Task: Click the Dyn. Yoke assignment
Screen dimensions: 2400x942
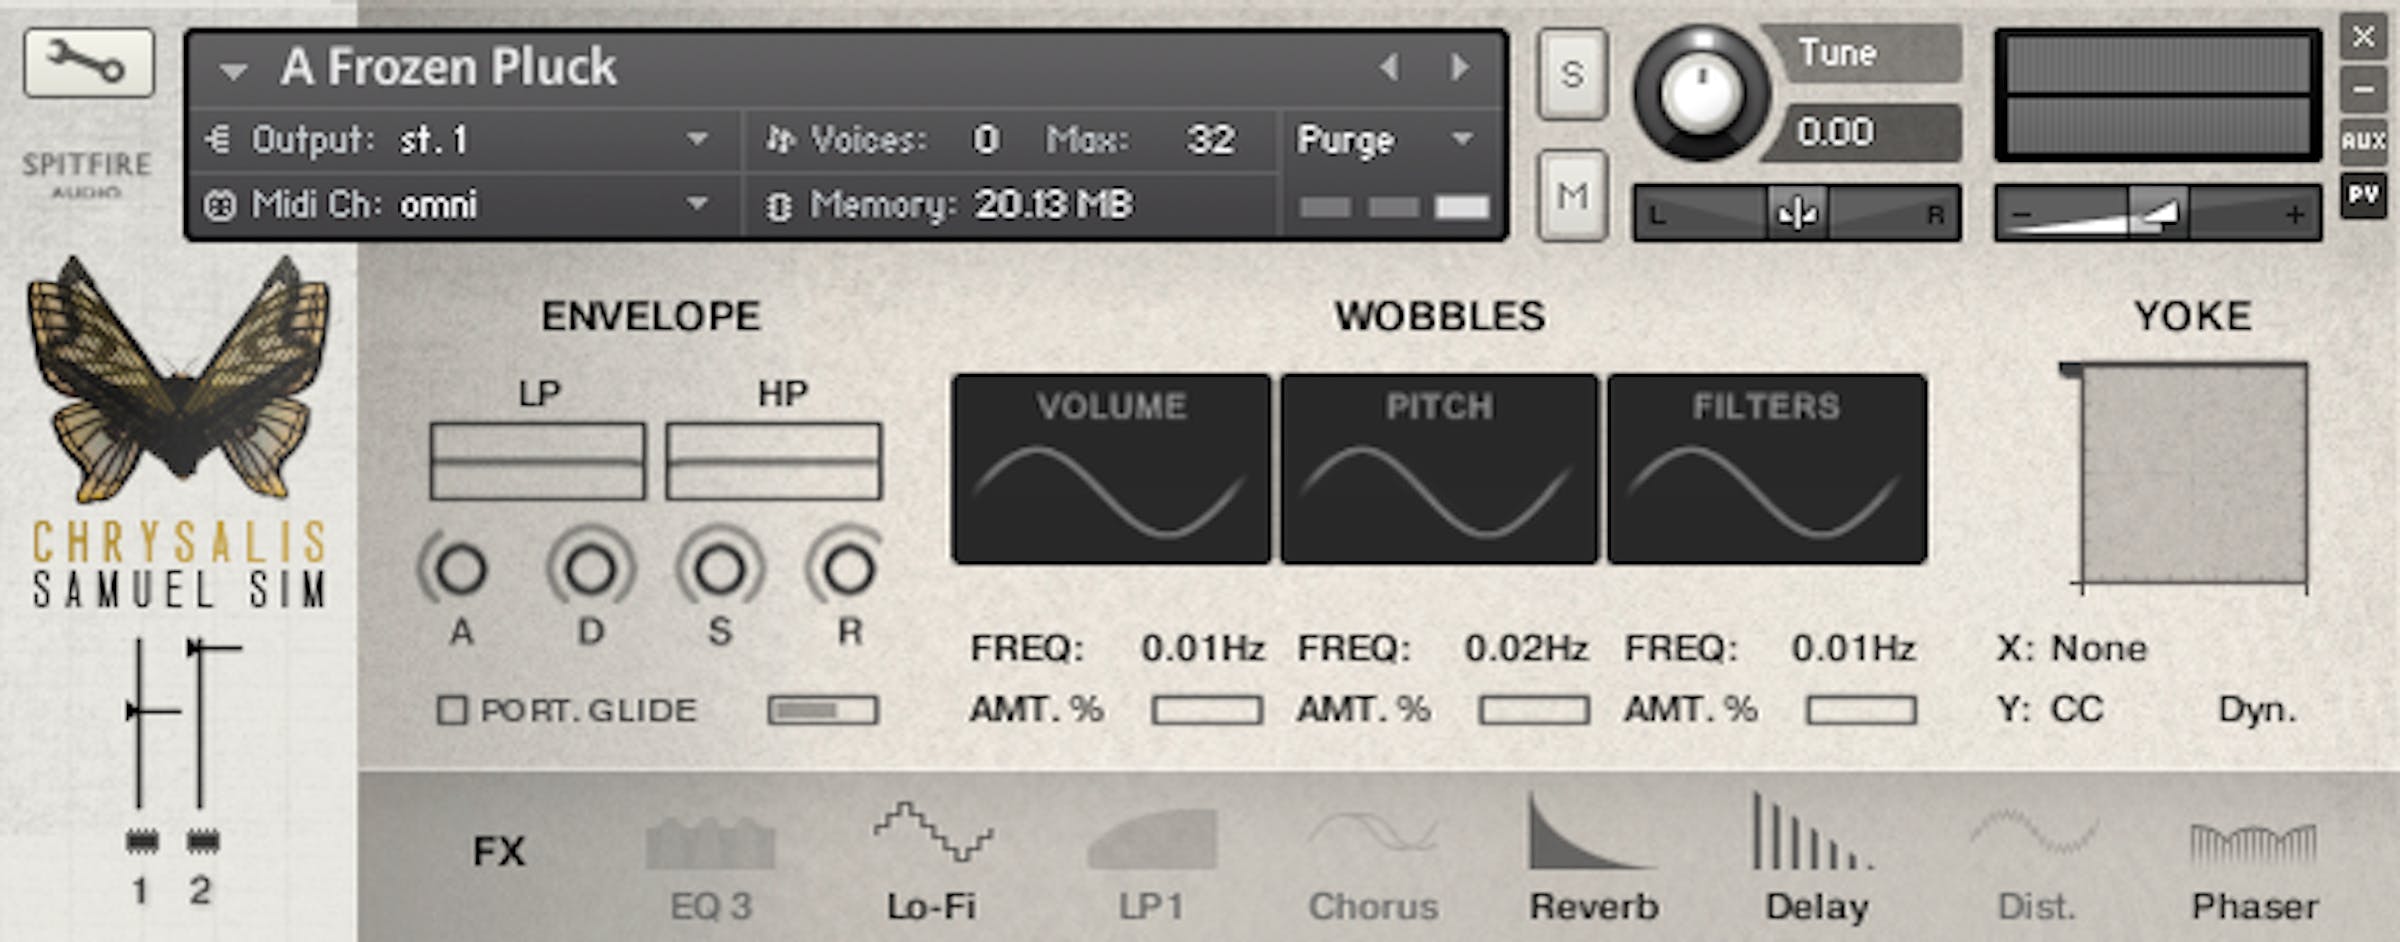Action: (2257, 710)
